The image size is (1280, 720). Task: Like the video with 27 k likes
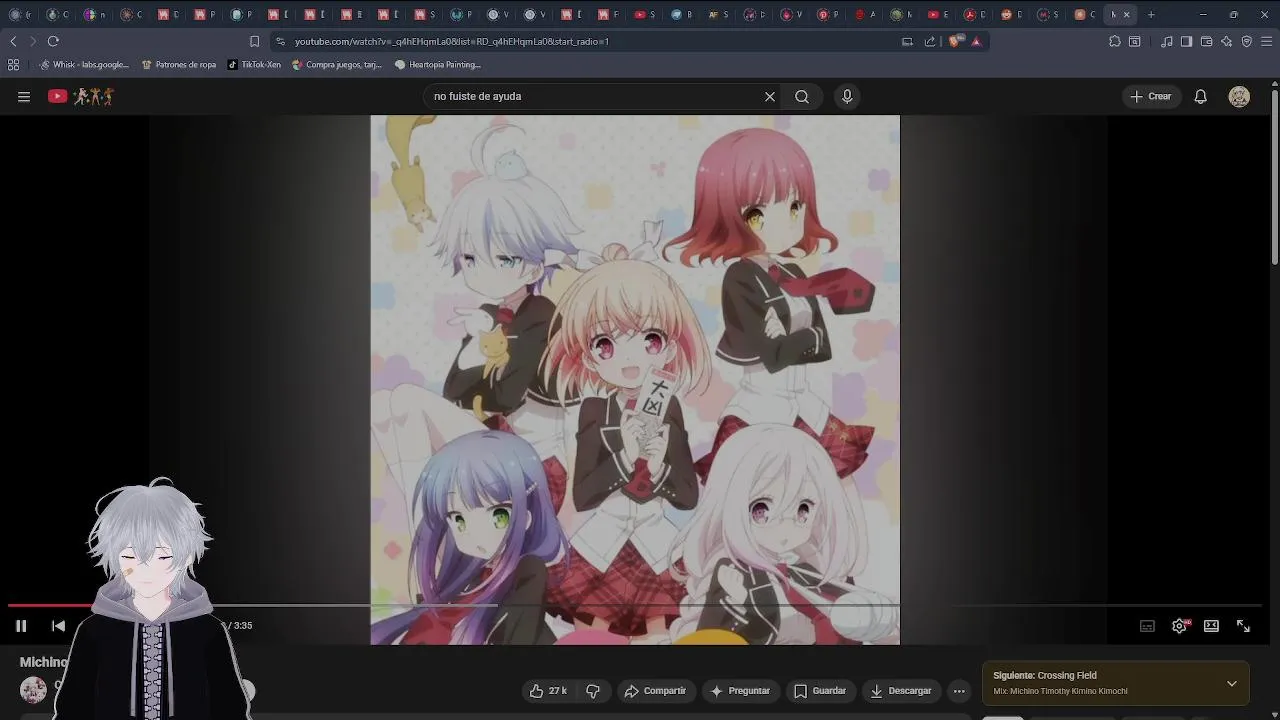pos(548,691)
